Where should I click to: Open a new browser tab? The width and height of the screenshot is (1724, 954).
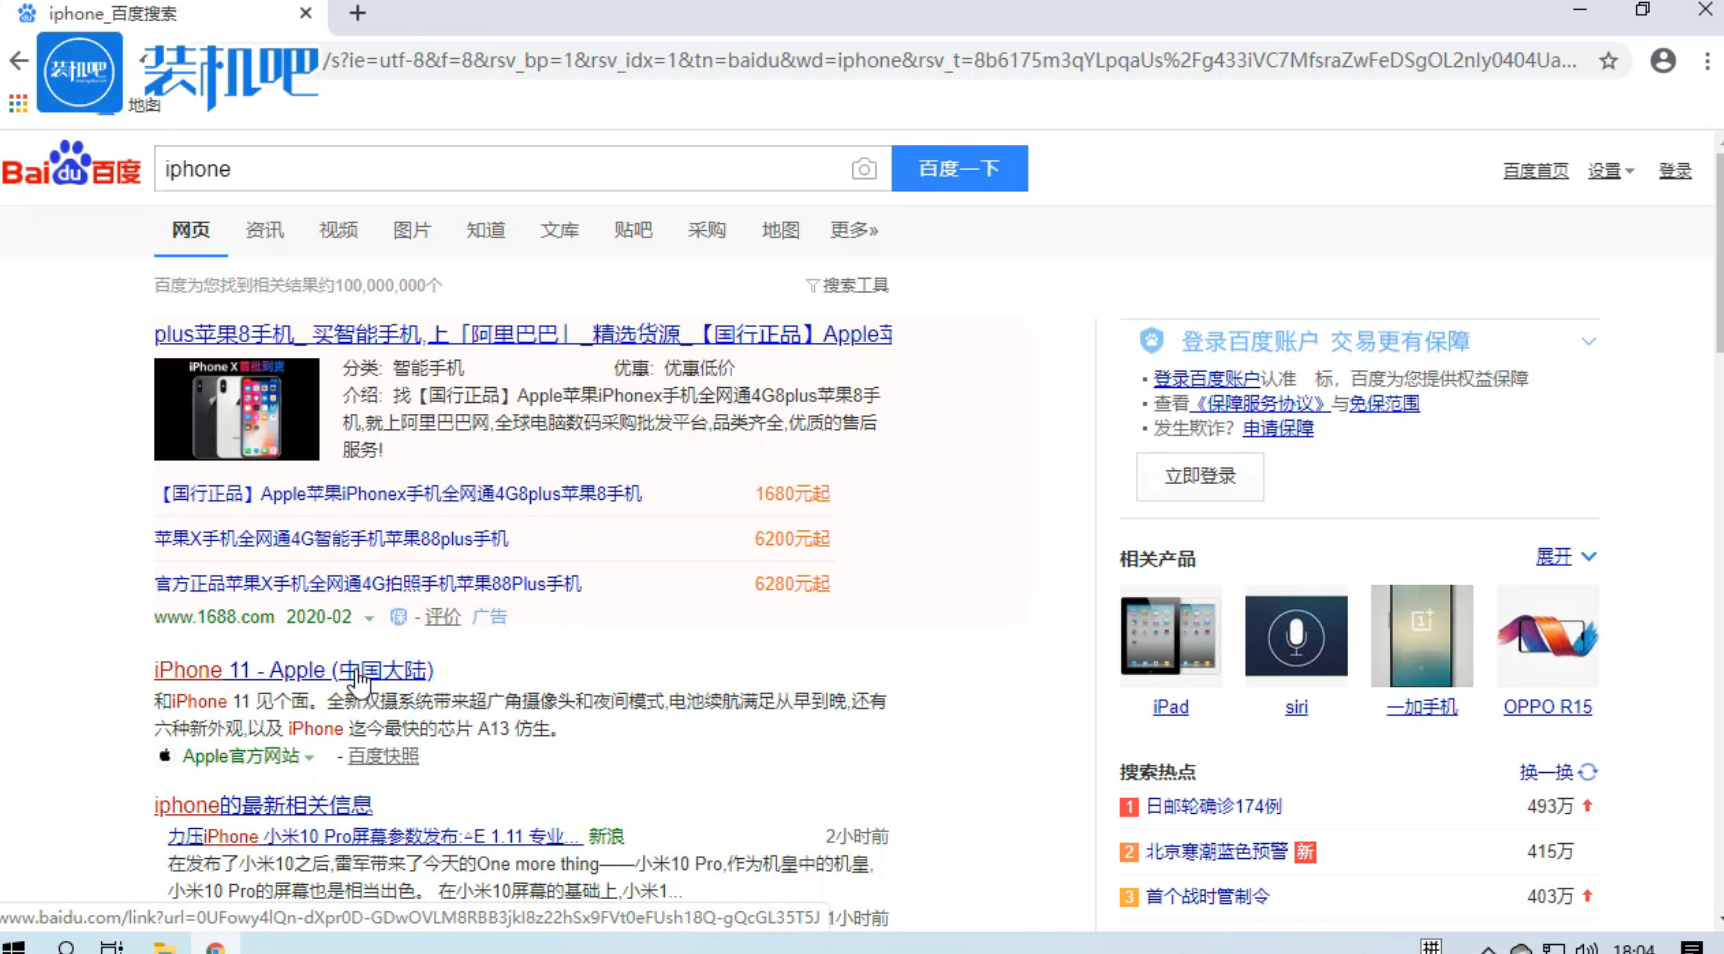(357, 13)
